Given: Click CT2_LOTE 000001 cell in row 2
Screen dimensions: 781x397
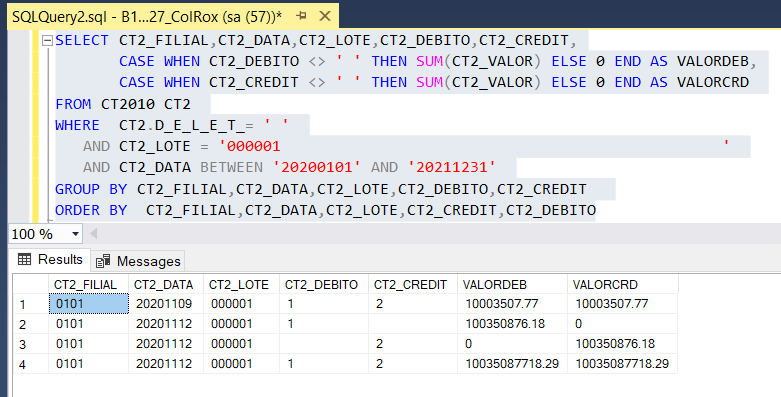Looking at the screenshot, I should pyautogui.click(x=242, y=324).
